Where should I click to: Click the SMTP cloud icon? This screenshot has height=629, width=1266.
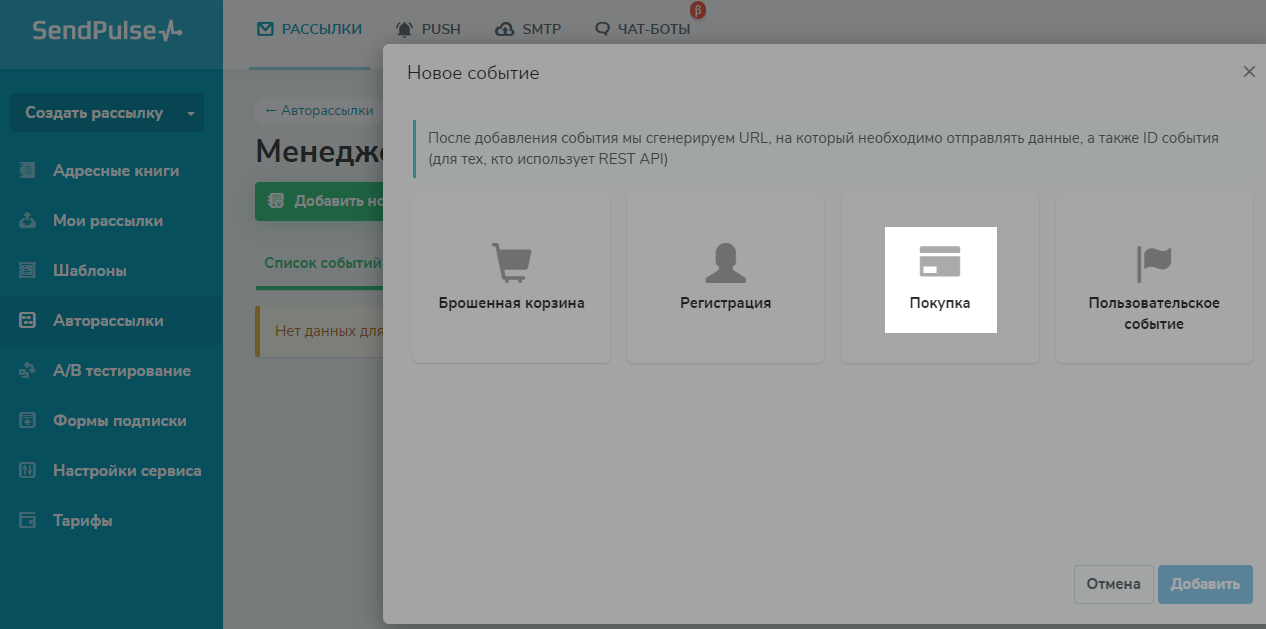coord(505,29)
